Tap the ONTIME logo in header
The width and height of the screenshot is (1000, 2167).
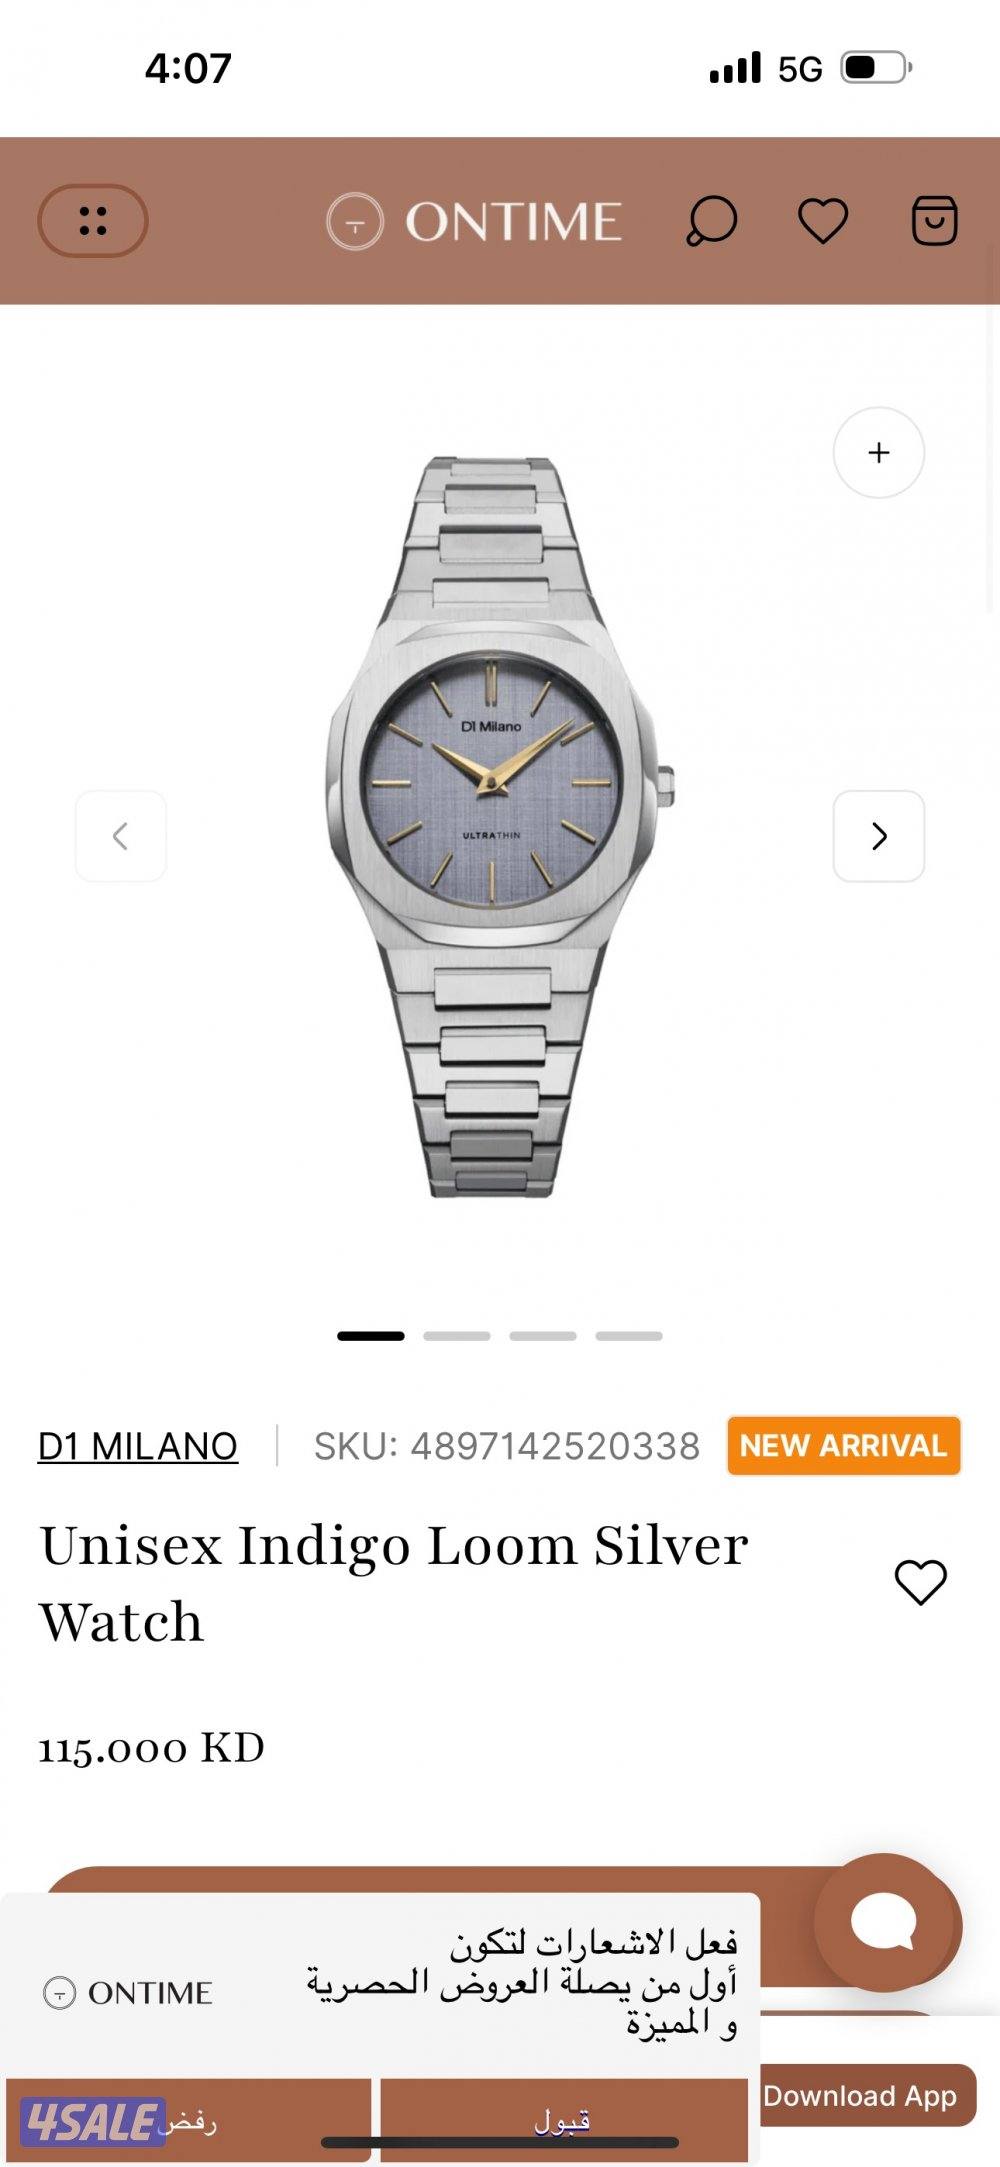coord(474,221)
